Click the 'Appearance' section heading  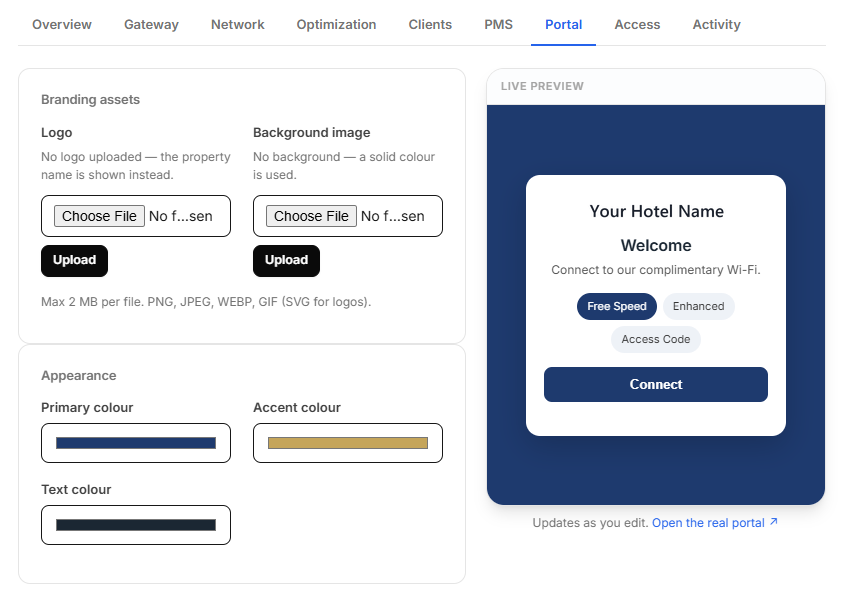[x=78, y=376]
